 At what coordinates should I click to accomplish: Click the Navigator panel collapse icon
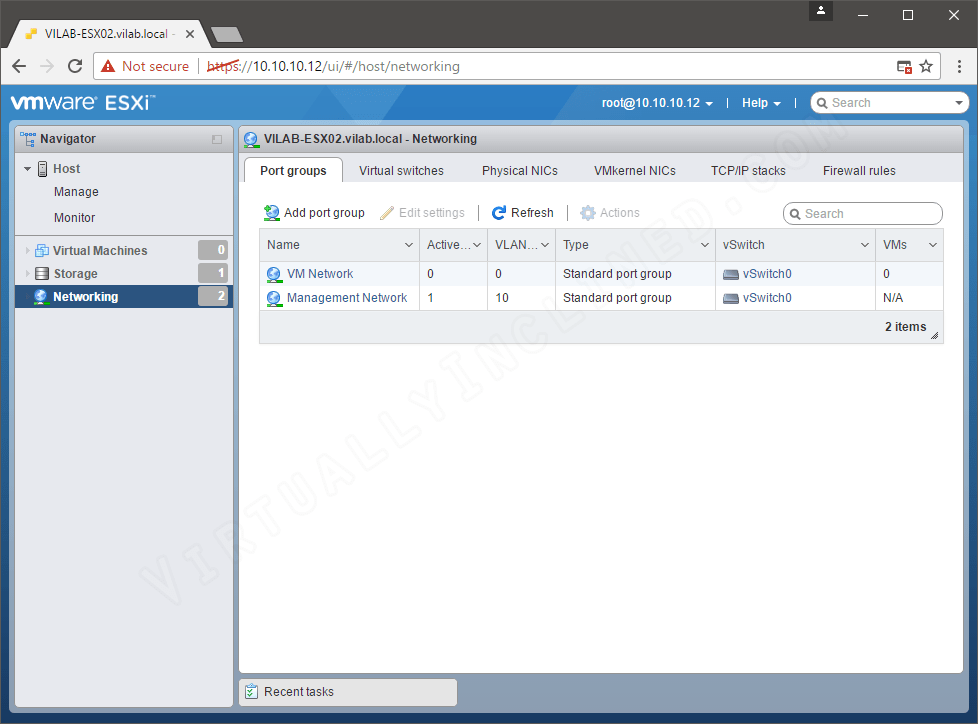tap(216, 139)
